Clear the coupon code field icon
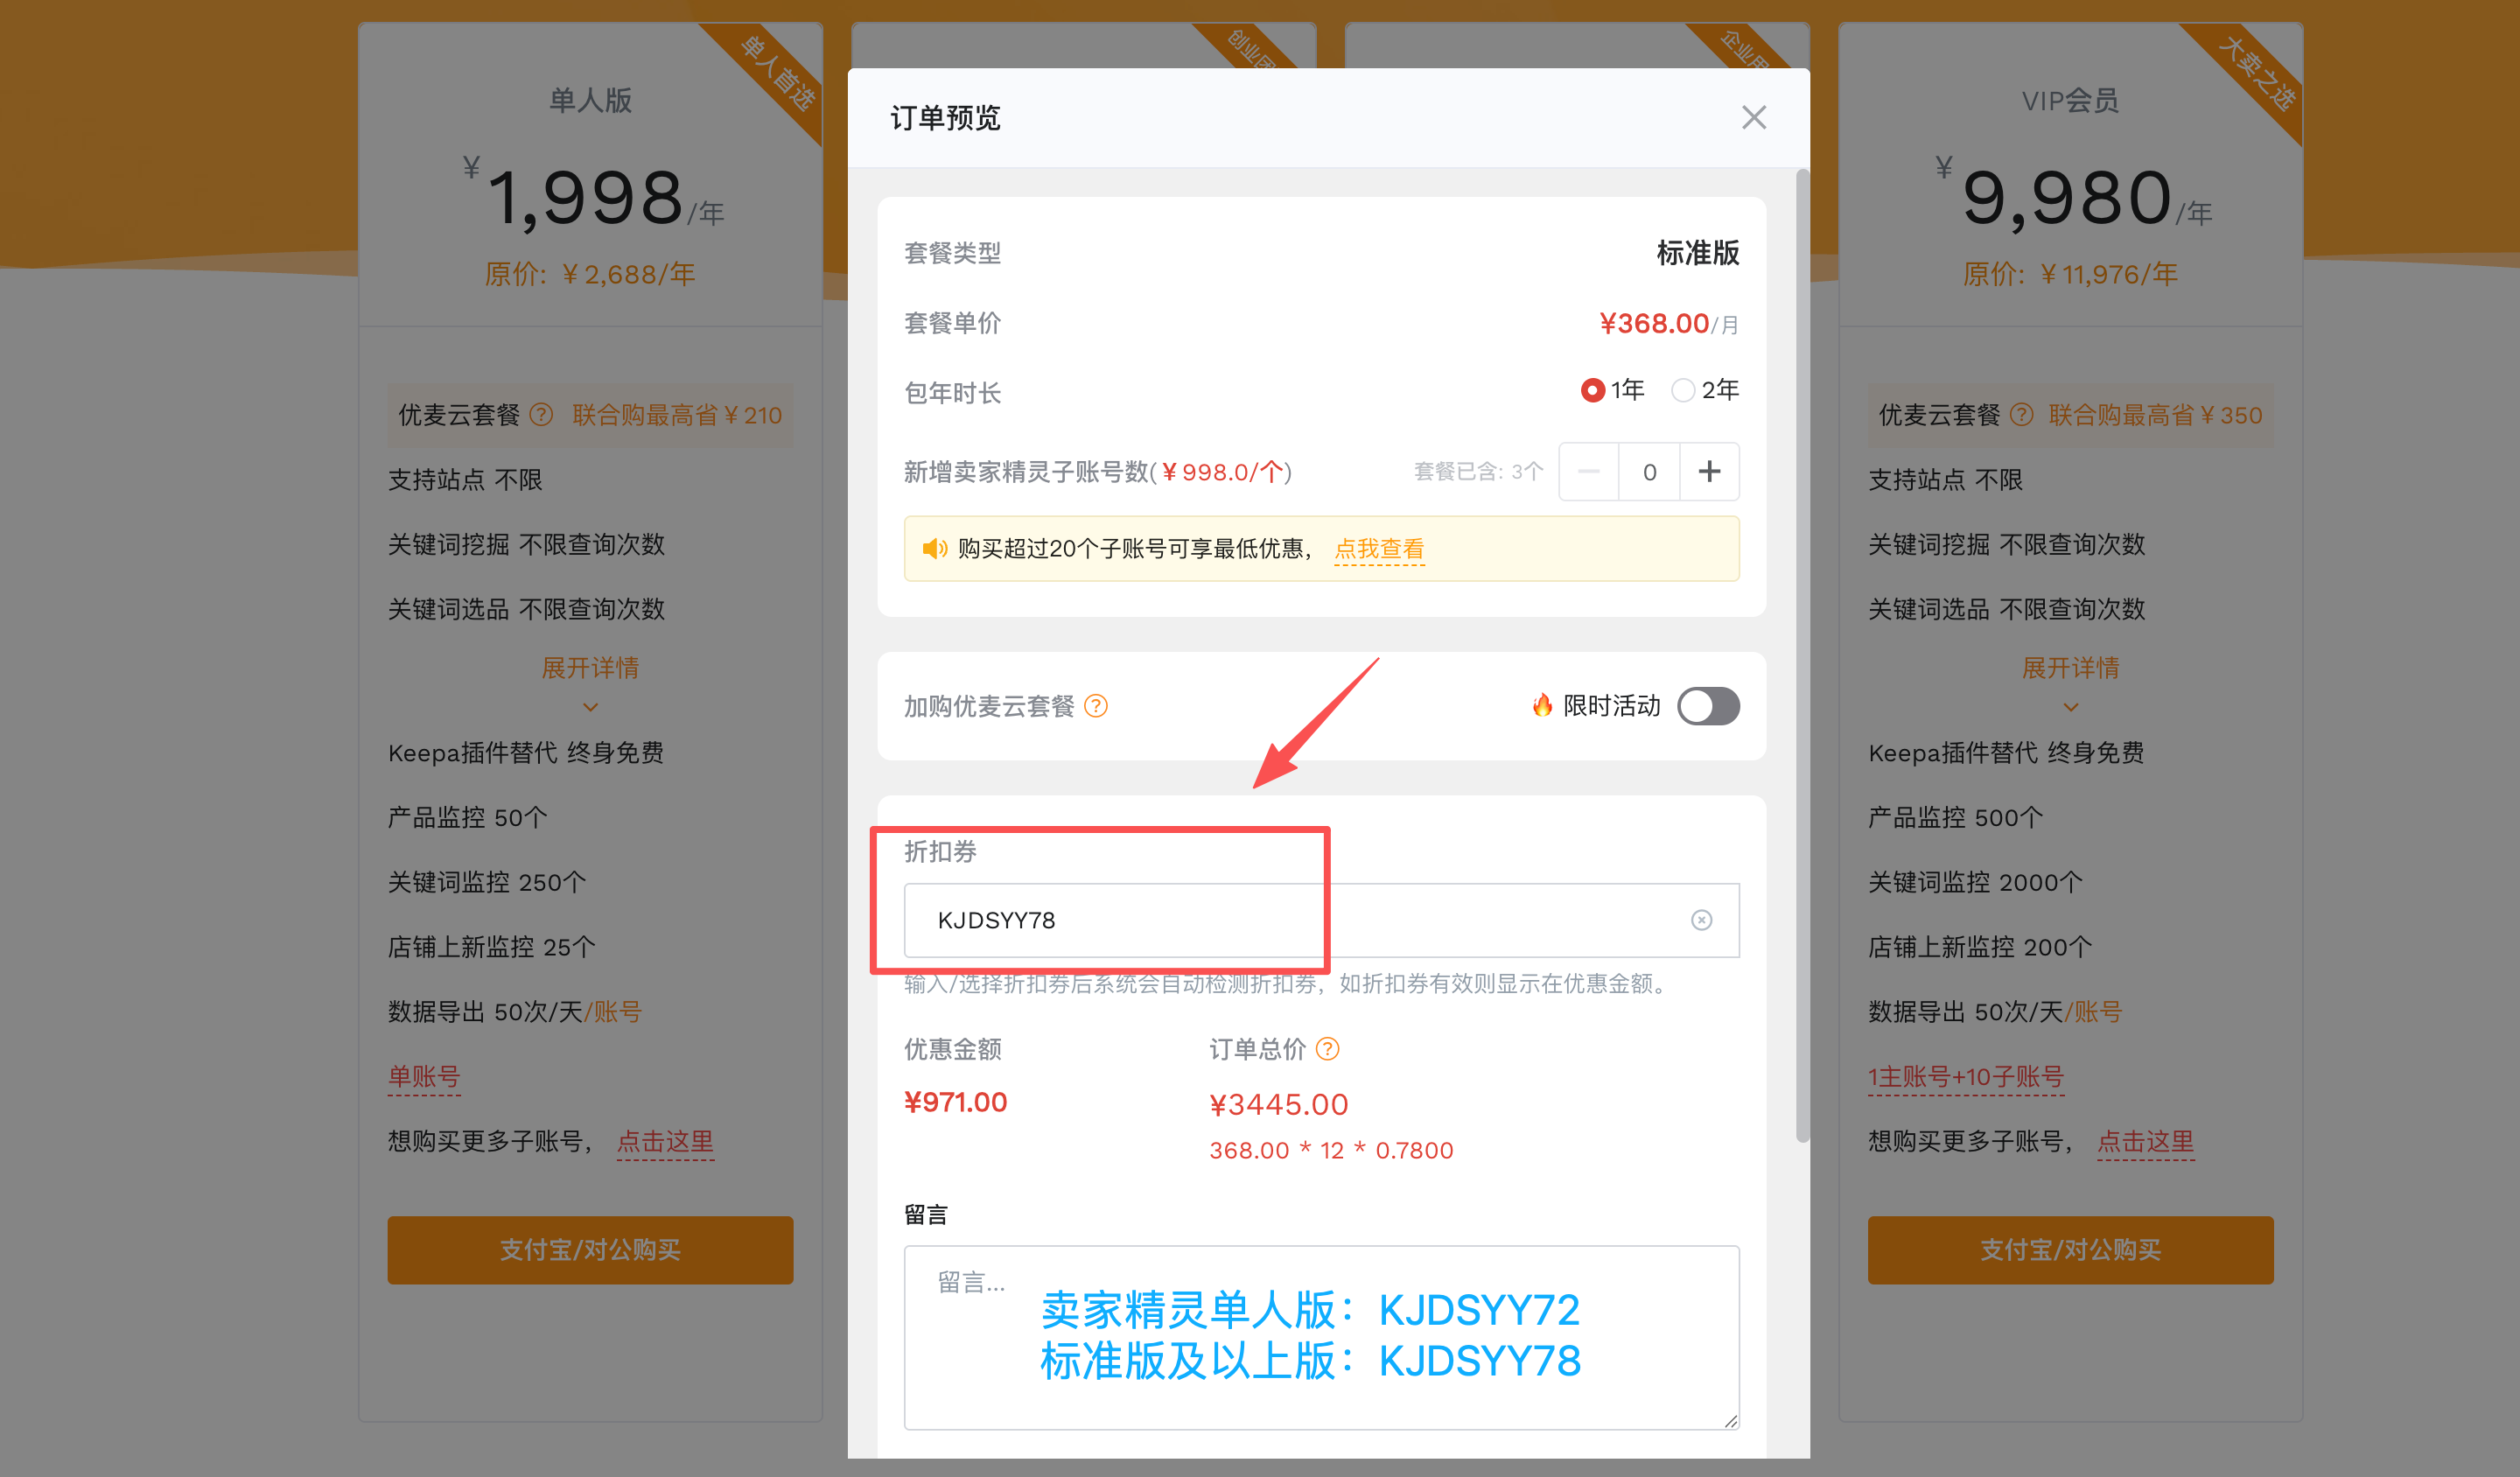Screen dimensions: 2520x1477 pos(1701,920)
